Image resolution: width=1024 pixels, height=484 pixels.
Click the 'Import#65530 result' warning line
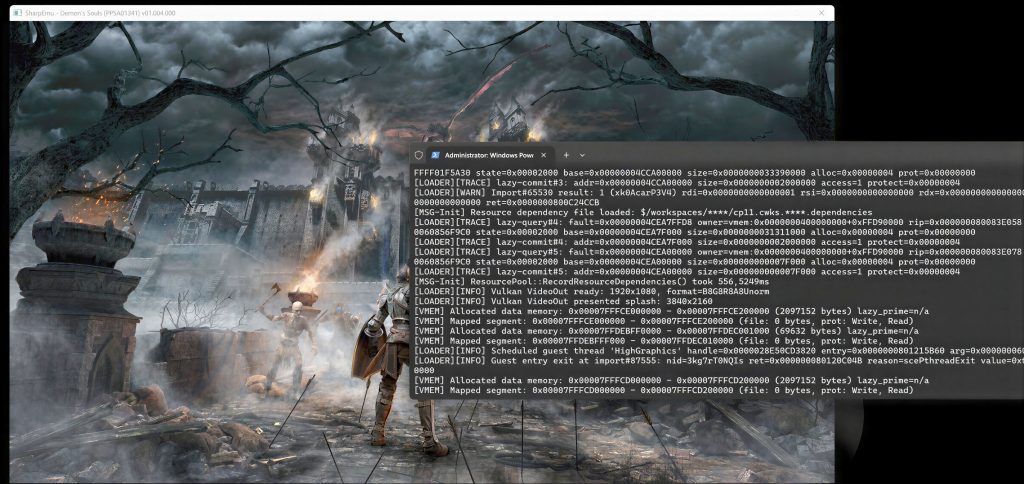point(718,193)
